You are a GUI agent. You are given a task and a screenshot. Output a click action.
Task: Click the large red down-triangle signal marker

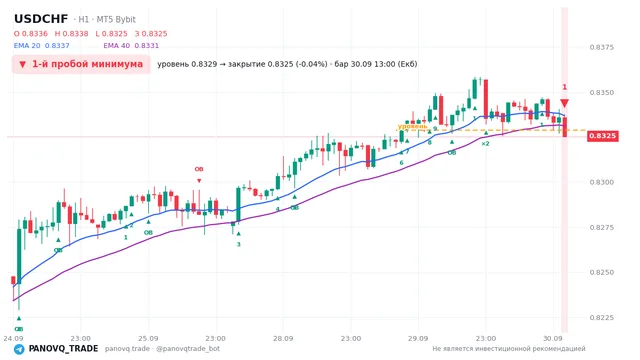[x=564, y=103]
